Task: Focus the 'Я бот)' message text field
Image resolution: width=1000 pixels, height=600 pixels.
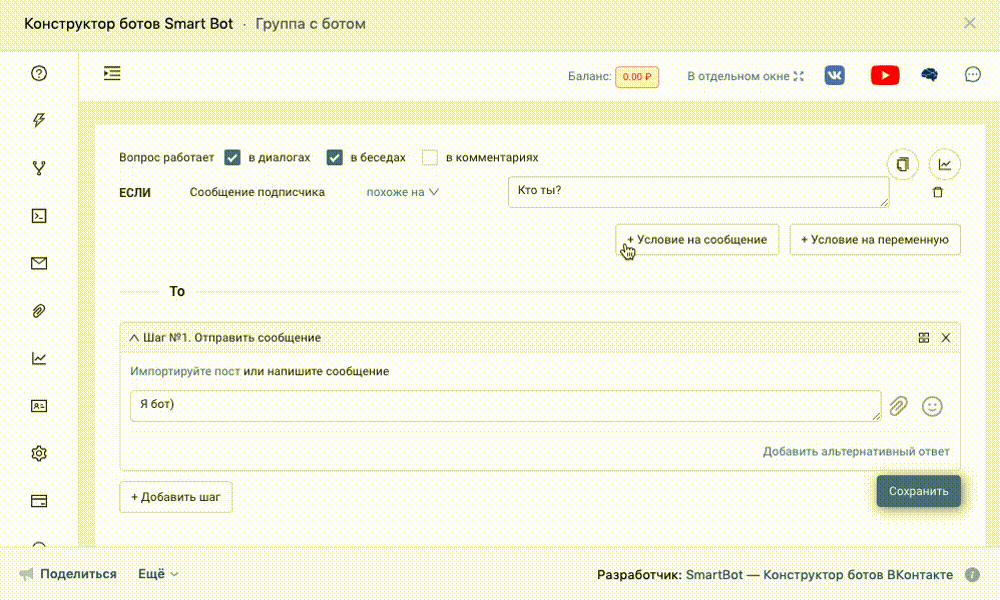Action: tap(506, 406)
